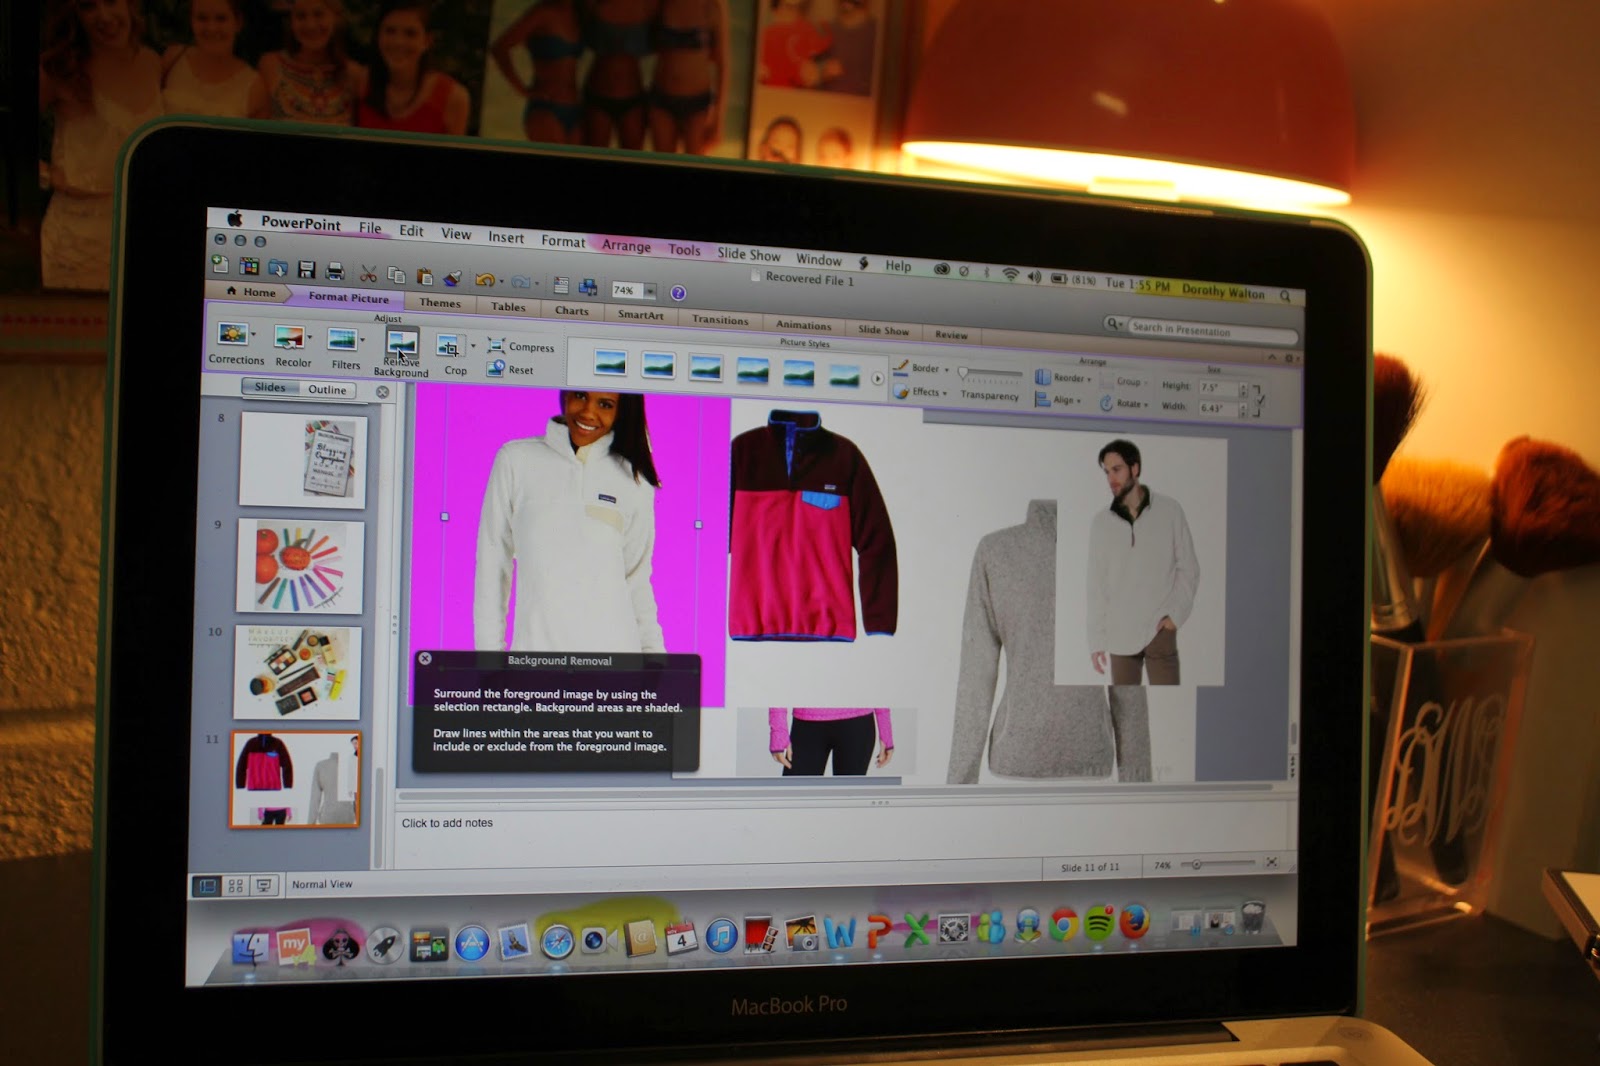Click the Reset button in Adjust group

pos(520,370)
